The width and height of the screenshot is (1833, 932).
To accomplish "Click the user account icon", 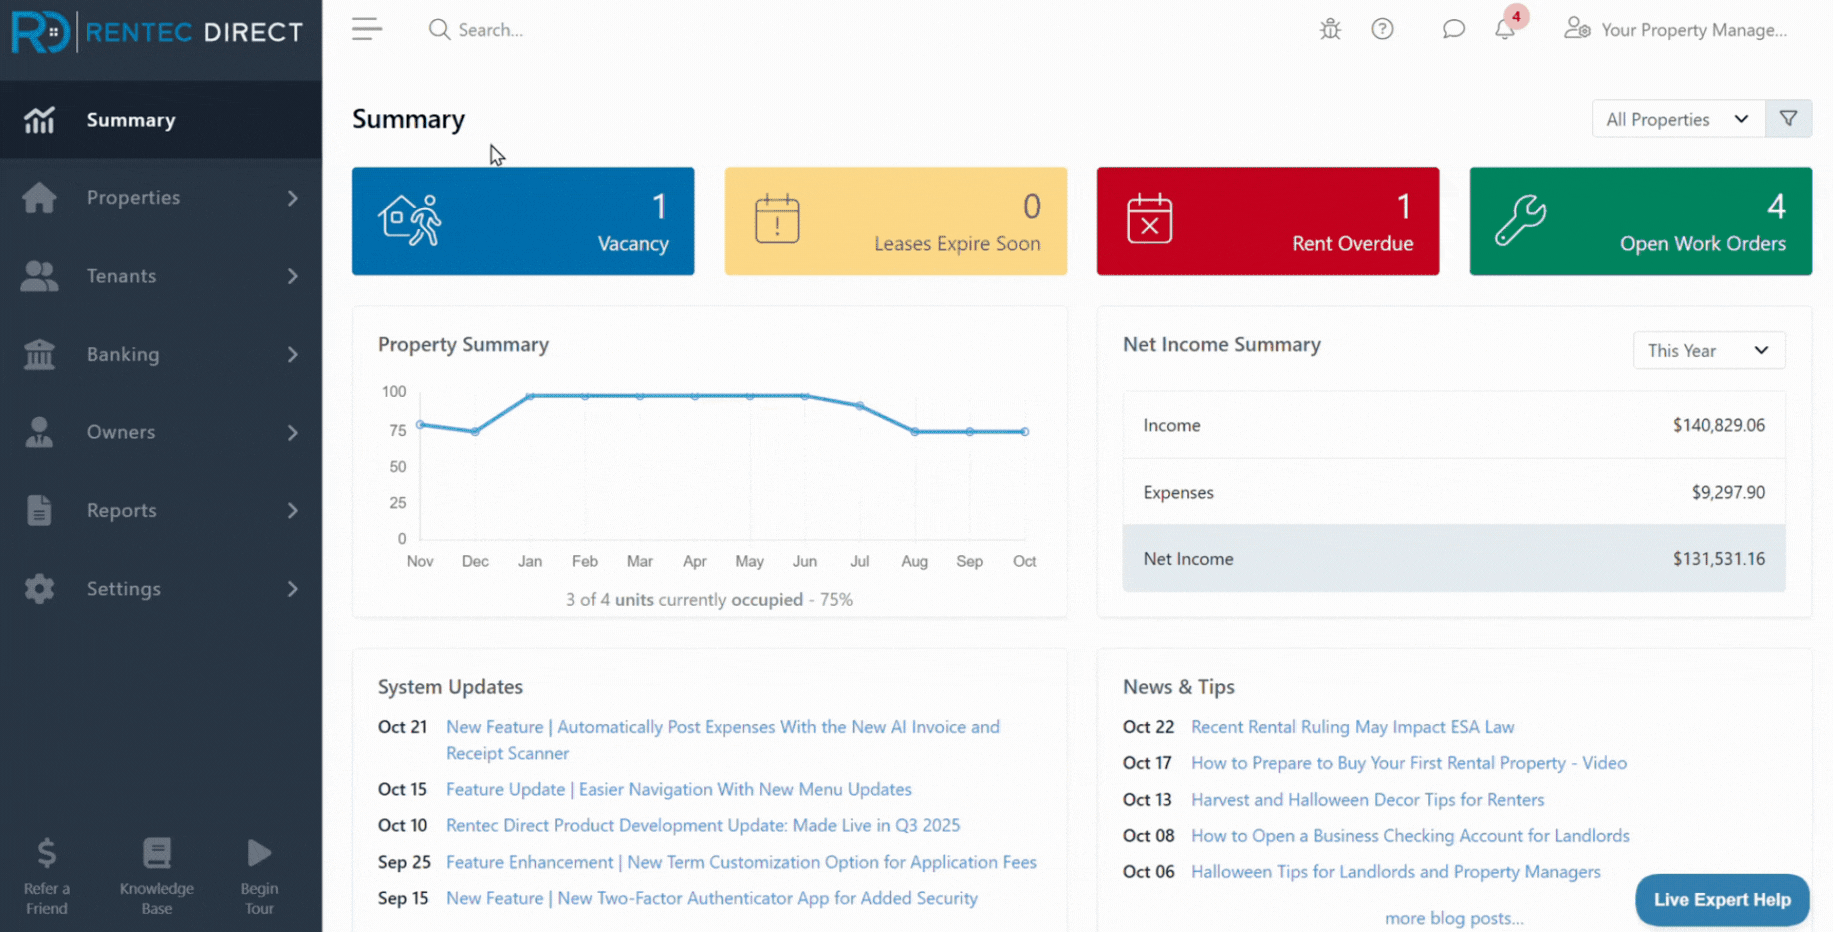I will pos(1577,29).
